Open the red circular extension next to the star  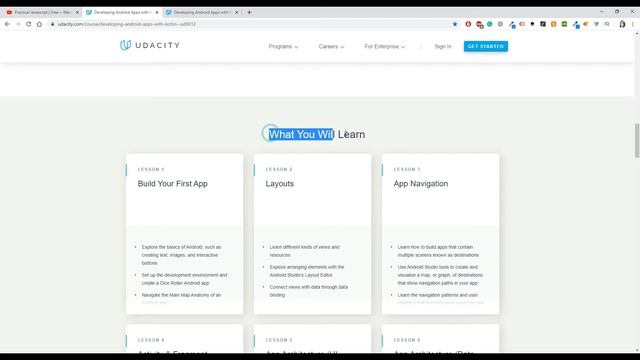click(468, 24)
